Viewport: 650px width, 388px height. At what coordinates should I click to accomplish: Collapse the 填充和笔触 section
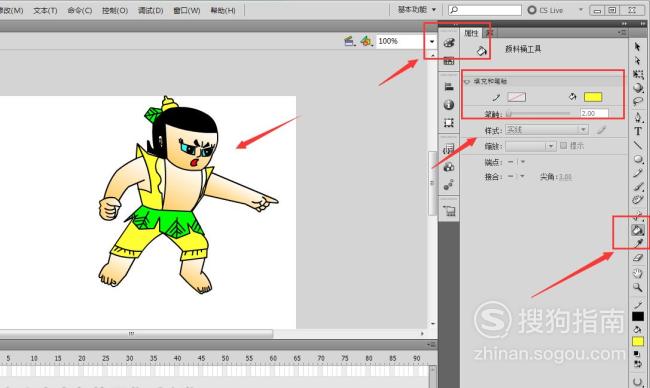467,82
